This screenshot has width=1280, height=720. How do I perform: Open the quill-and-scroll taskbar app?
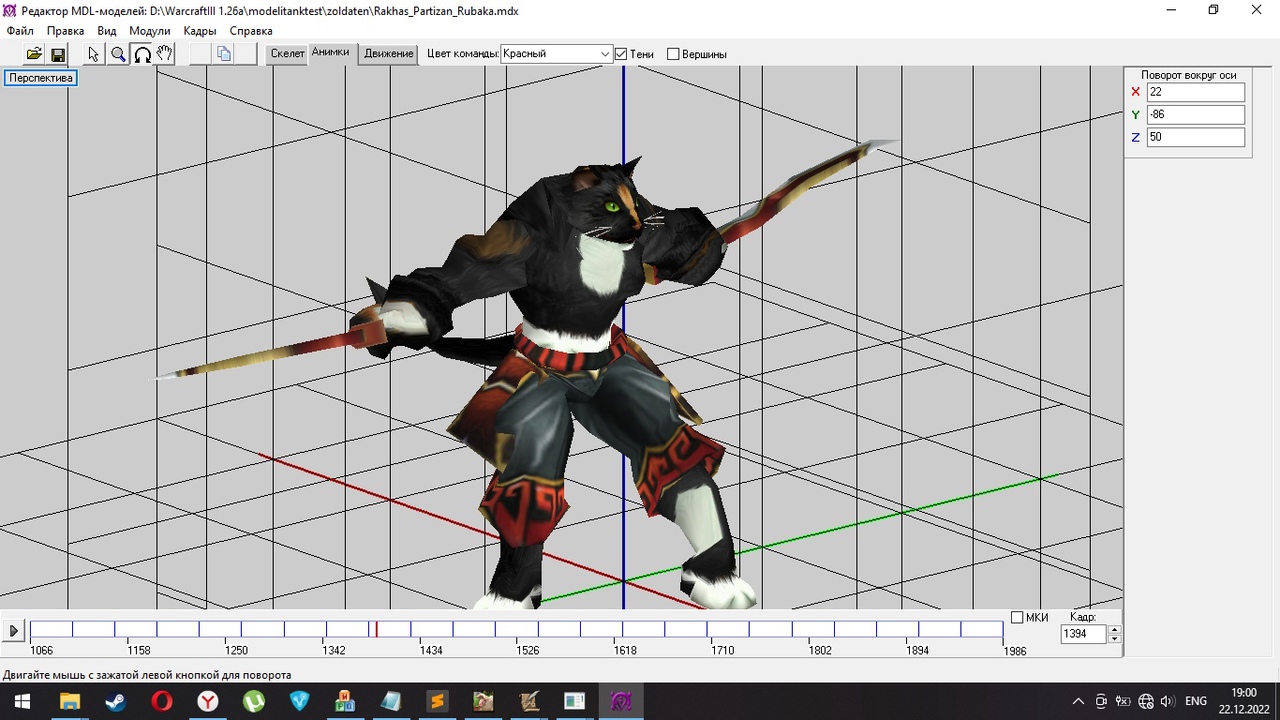tap(529, 701)
